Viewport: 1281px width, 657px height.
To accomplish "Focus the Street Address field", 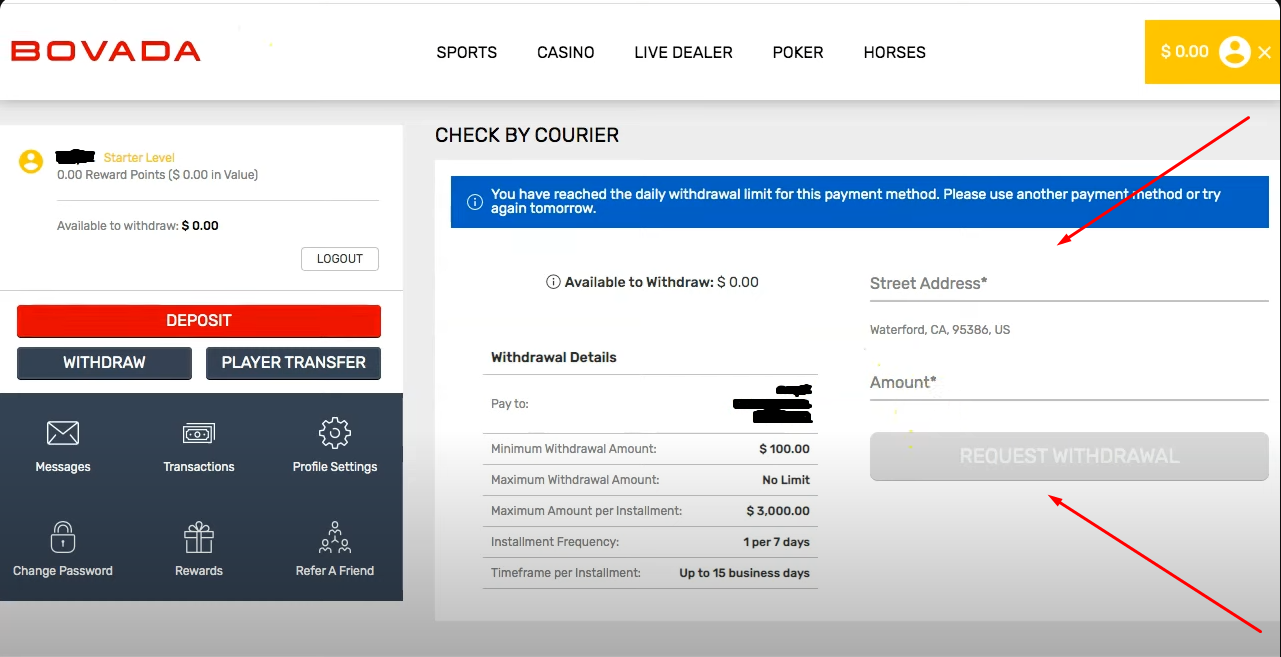I will click(x=1068, y=284).
